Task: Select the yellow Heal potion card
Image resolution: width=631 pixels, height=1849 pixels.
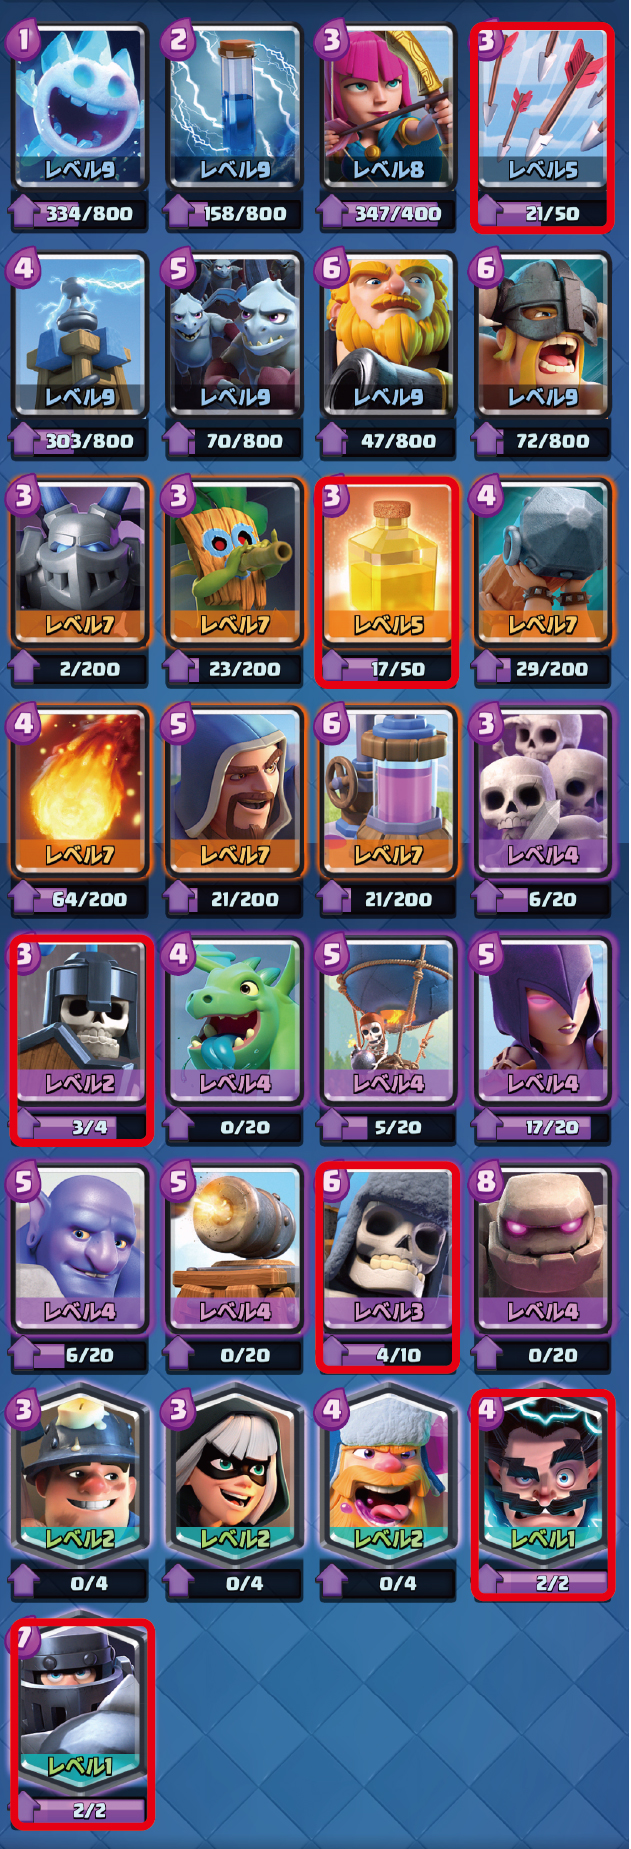Action: click(x=388, y=562)
